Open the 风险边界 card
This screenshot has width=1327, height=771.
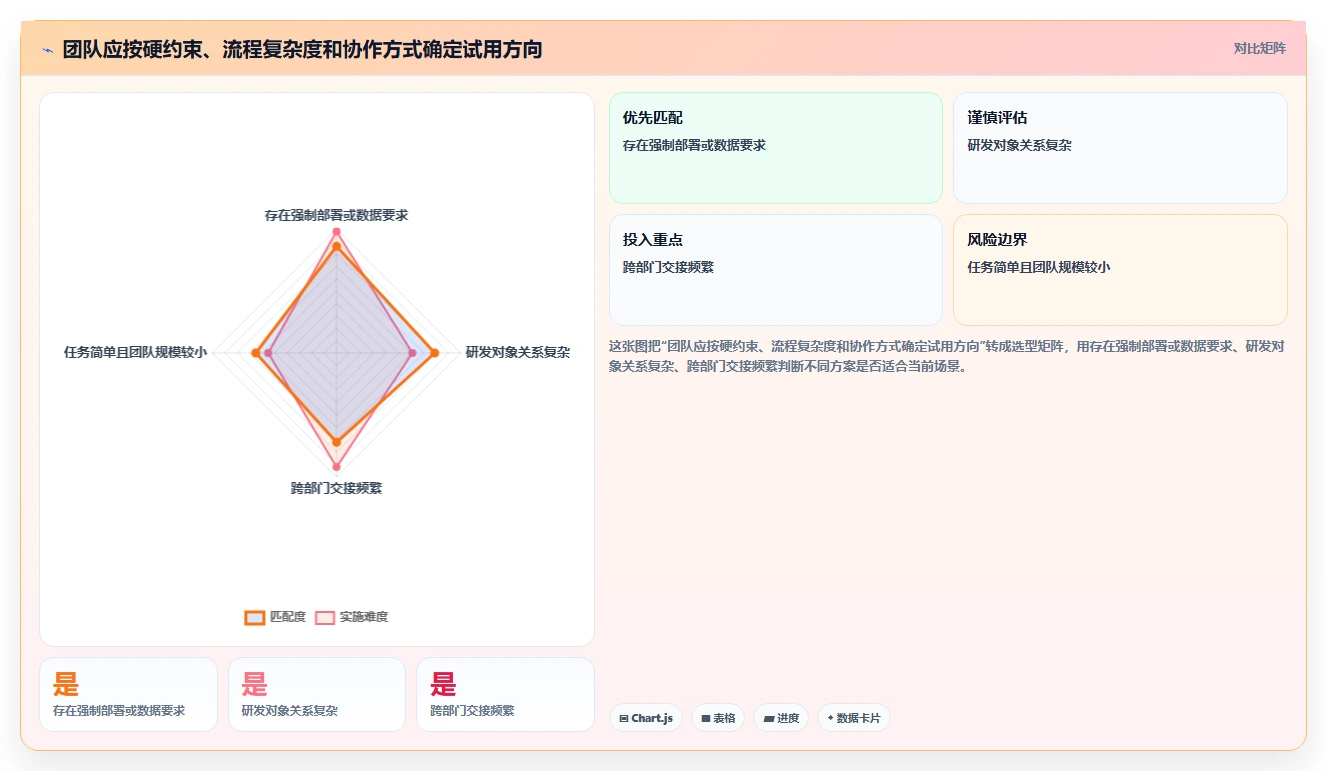coord(1120,270)
